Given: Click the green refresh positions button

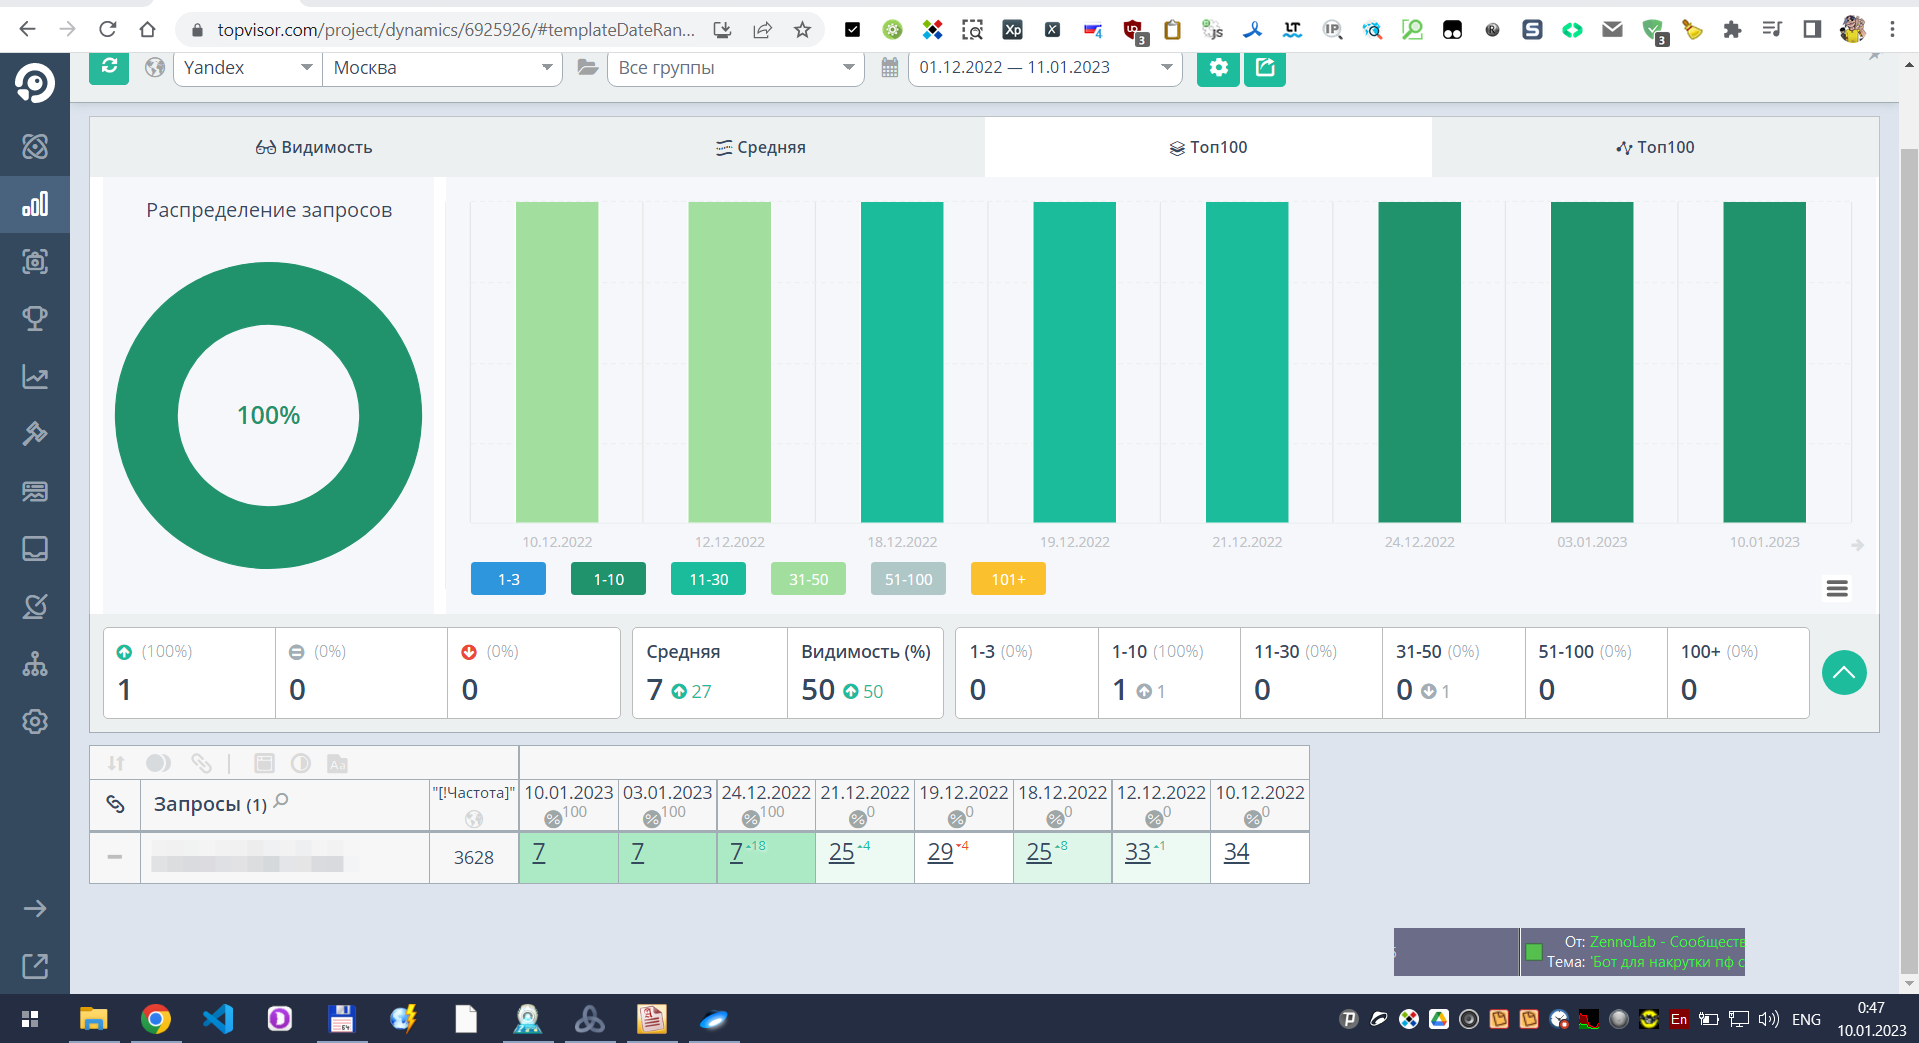Looking at the screenshot, I should coord(109,67).
